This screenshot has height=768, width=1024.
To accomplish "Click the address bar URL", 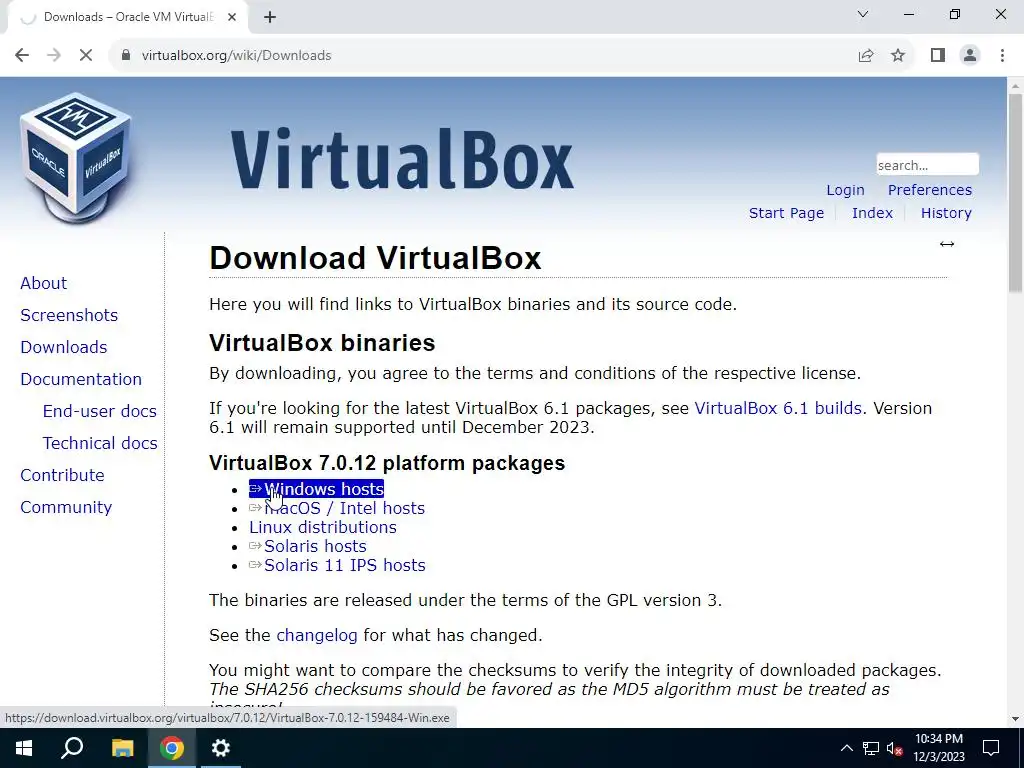I will click(x=236, y=56).
